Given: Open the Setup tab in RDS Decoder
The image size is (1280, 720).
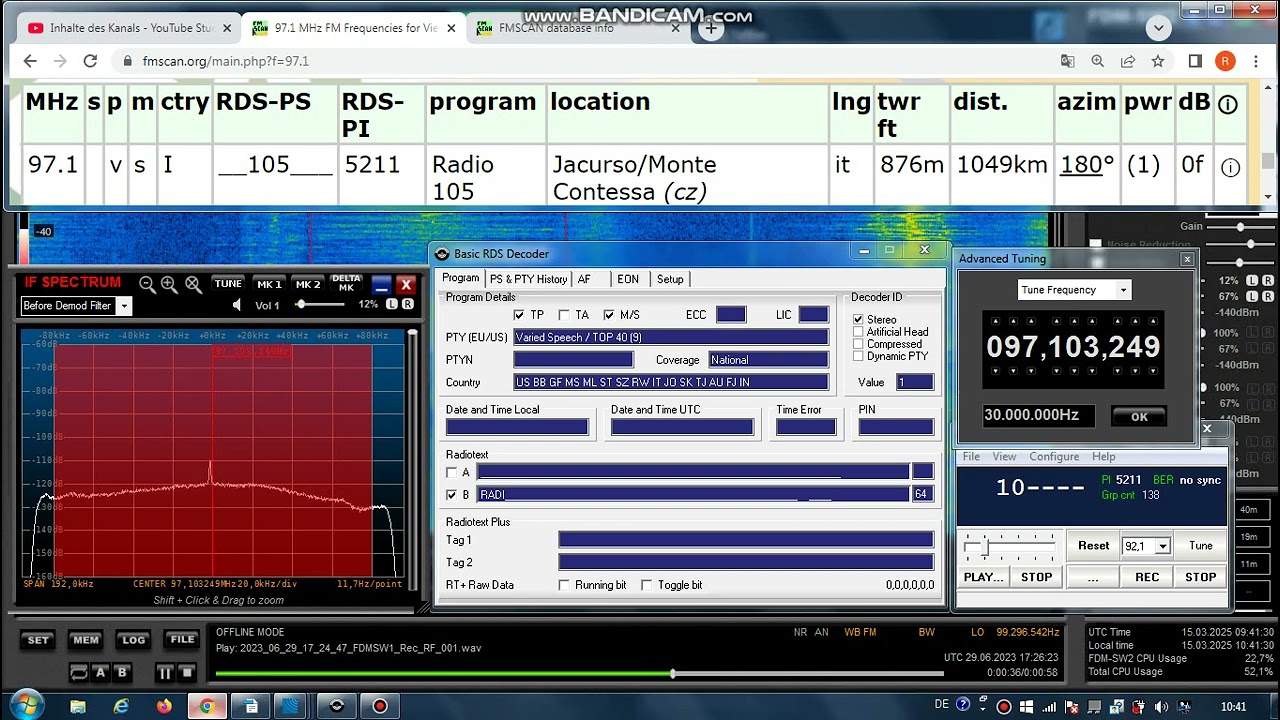Looking at the screenshot, I should coord(670,279).
